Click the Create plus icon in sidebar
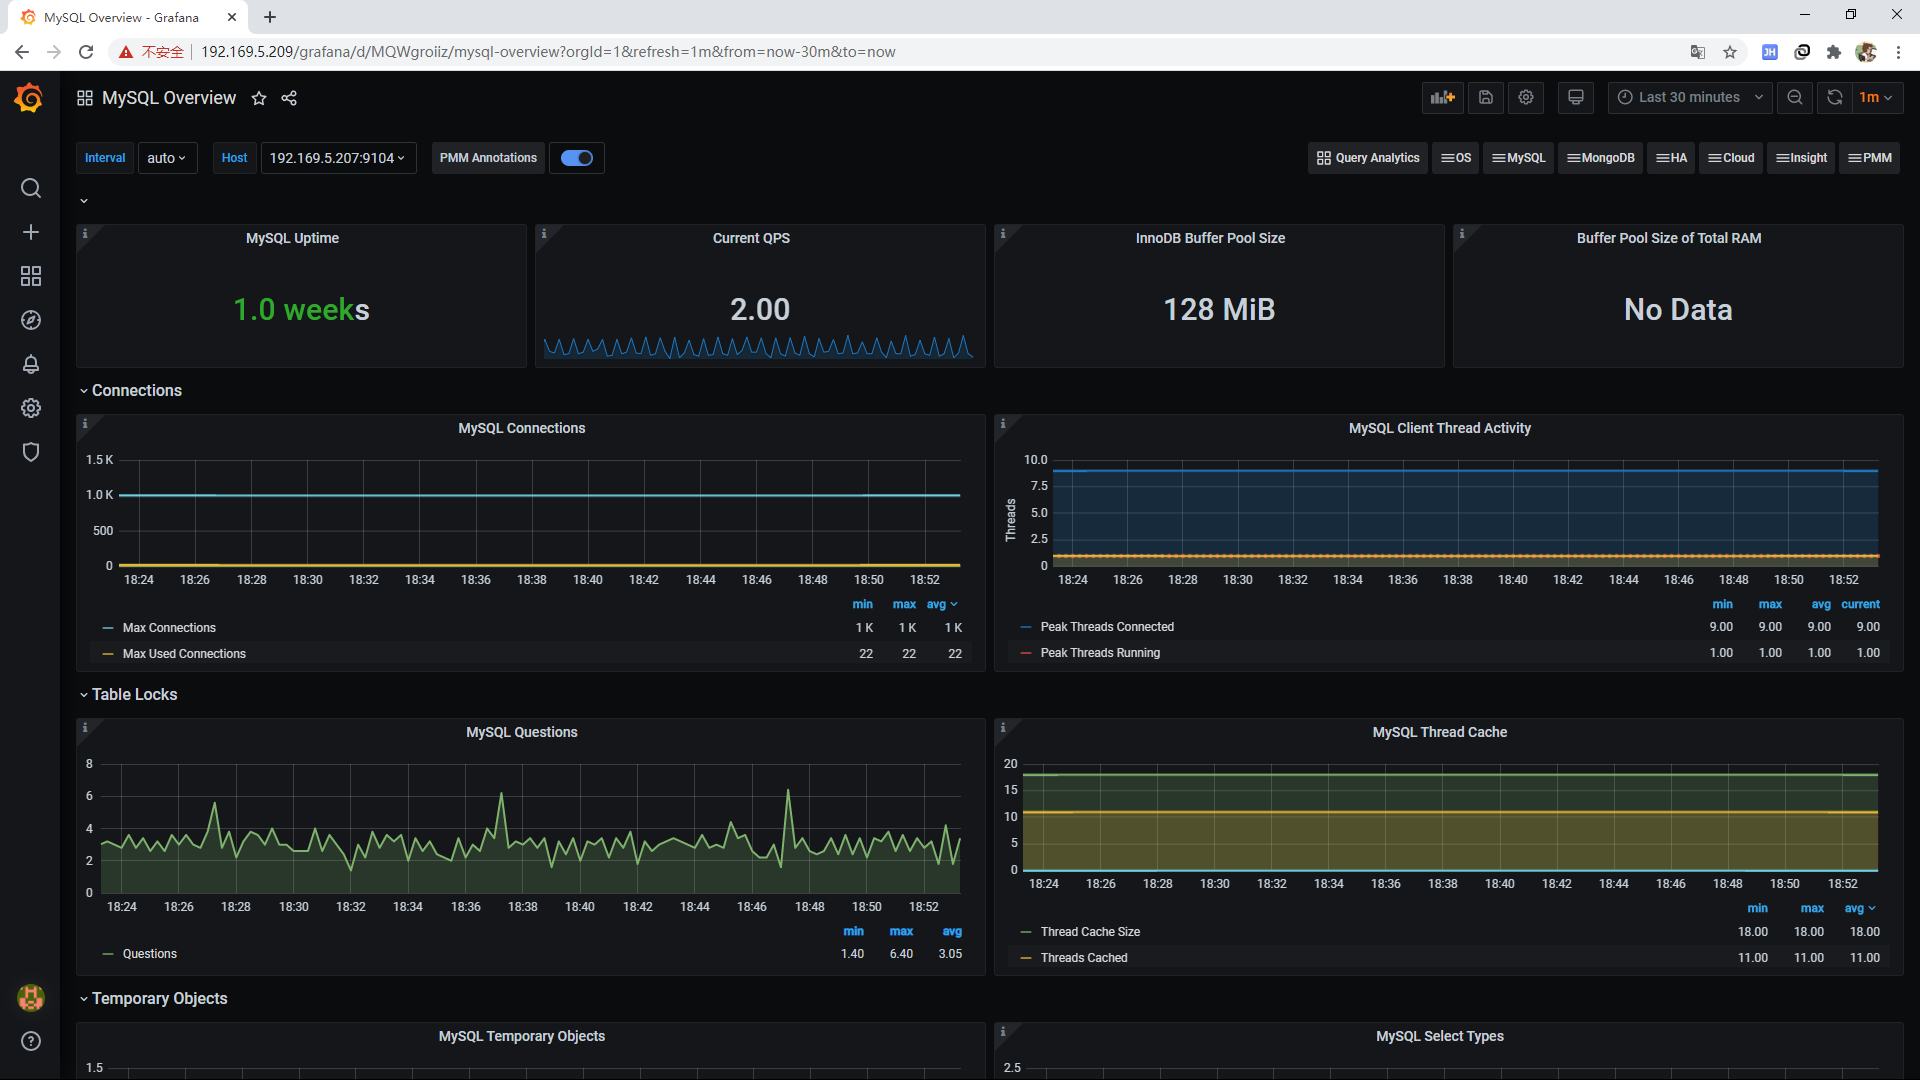 pyautogui.click(x=31, y=232)
